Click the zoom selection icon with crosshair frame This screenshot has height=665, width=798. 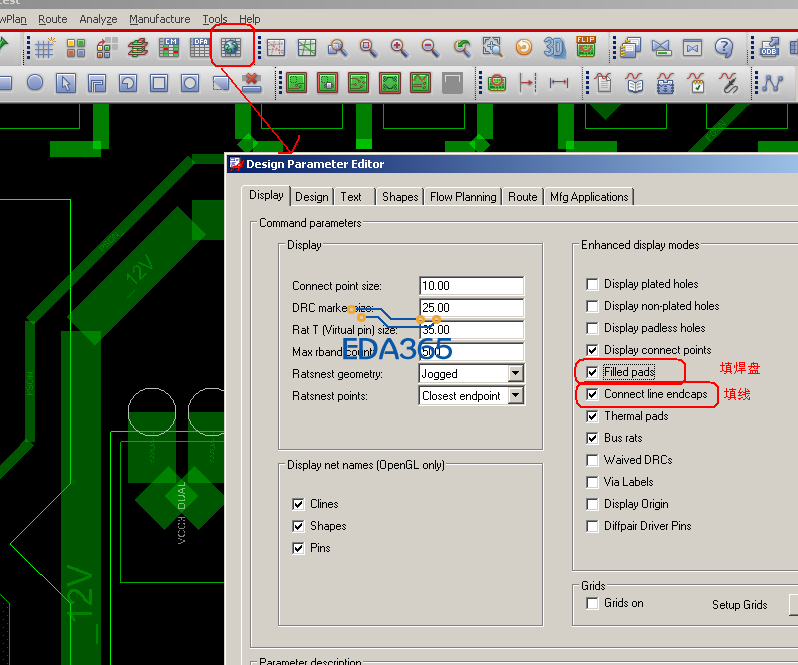pyautogui.click(x=493, y=47)
